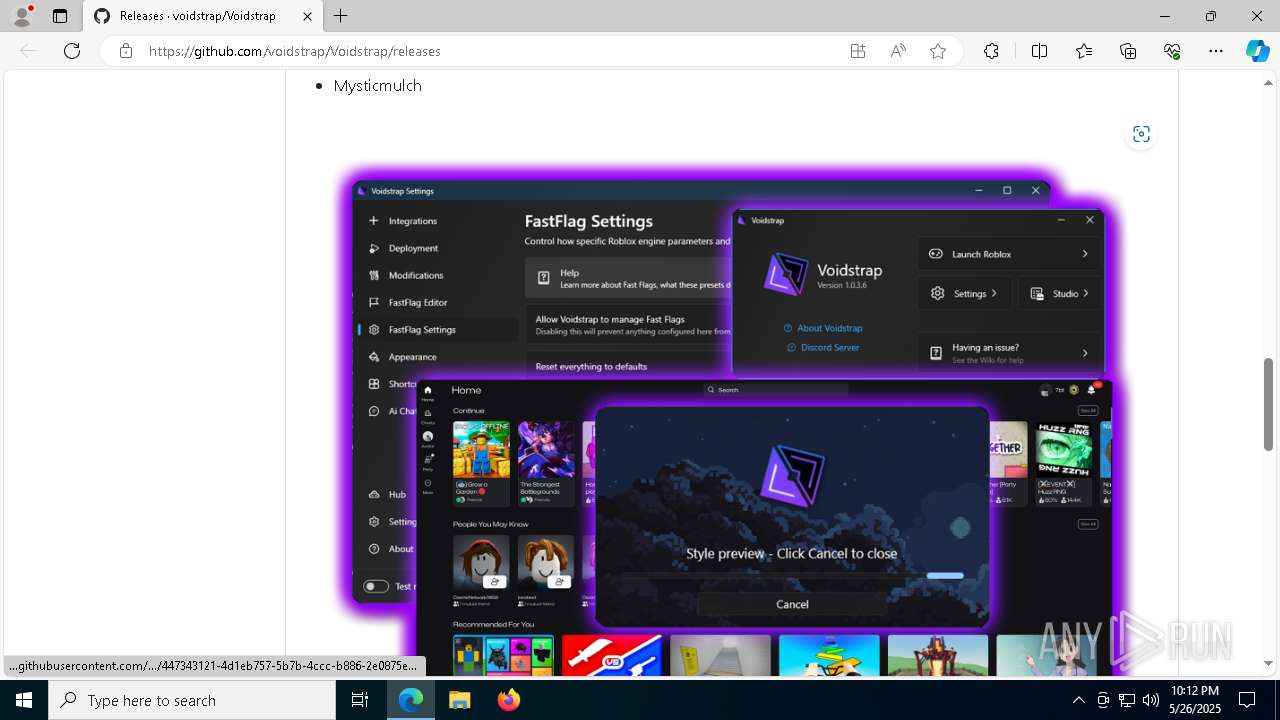Select the Mysticmulch contributor text

point(378,86)
